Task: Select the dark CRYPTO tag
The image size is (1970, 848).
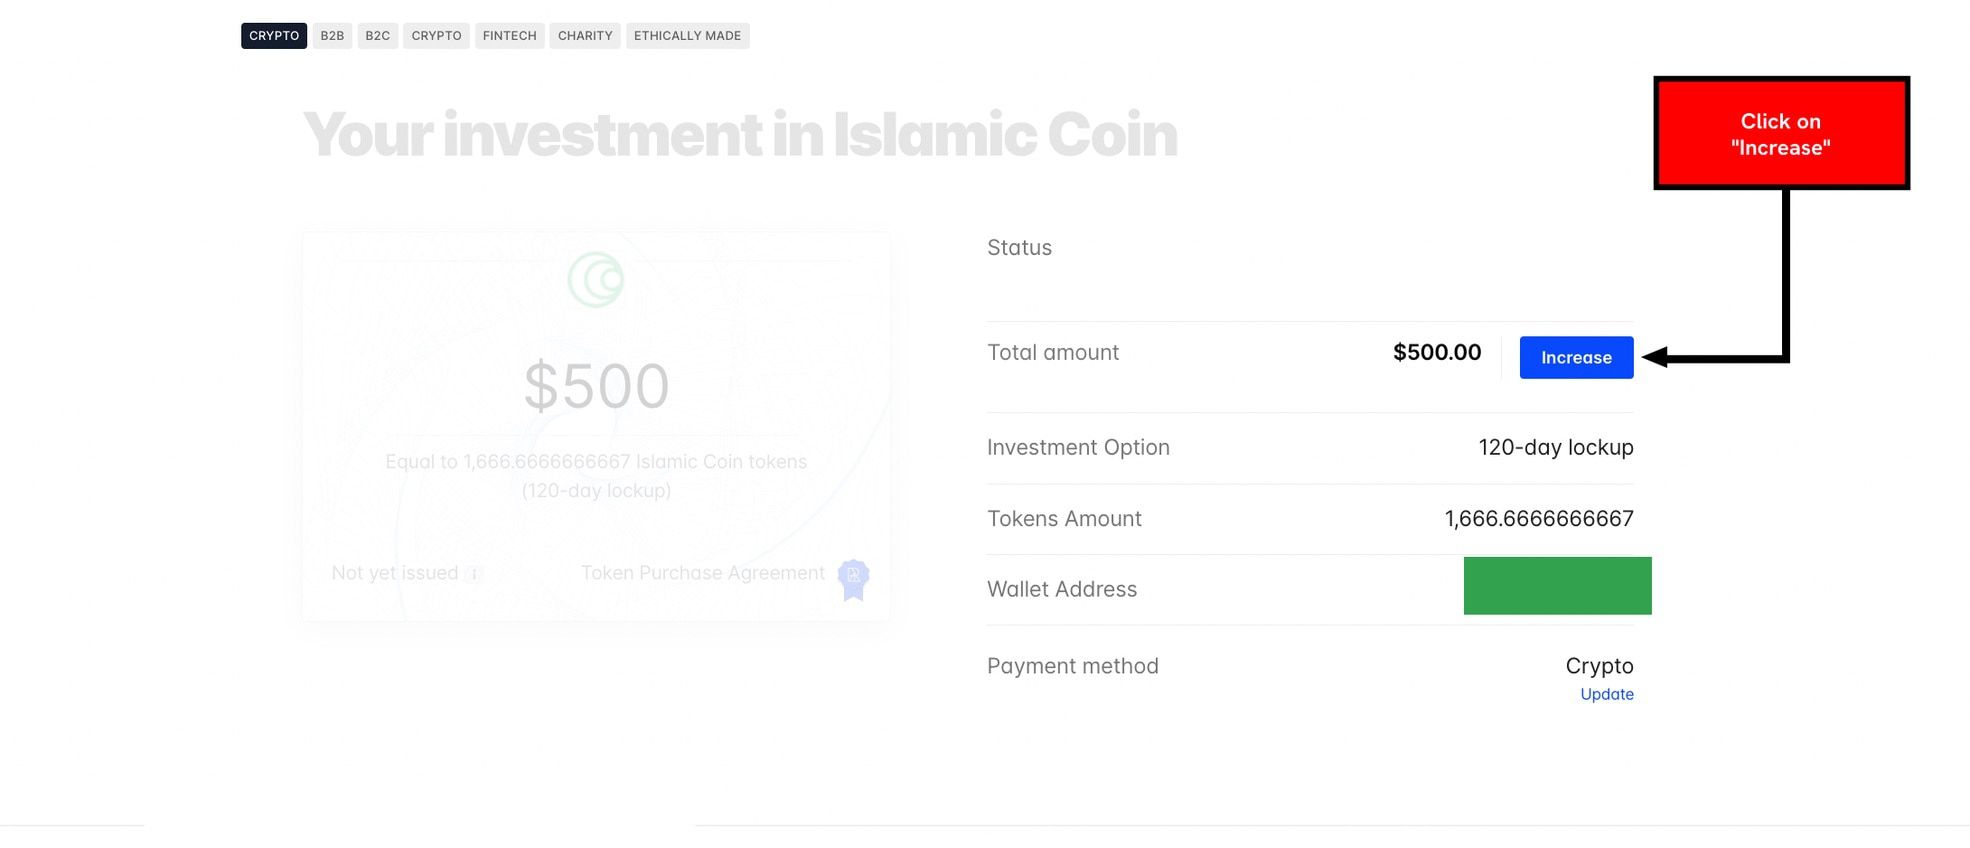Action: 274,36
